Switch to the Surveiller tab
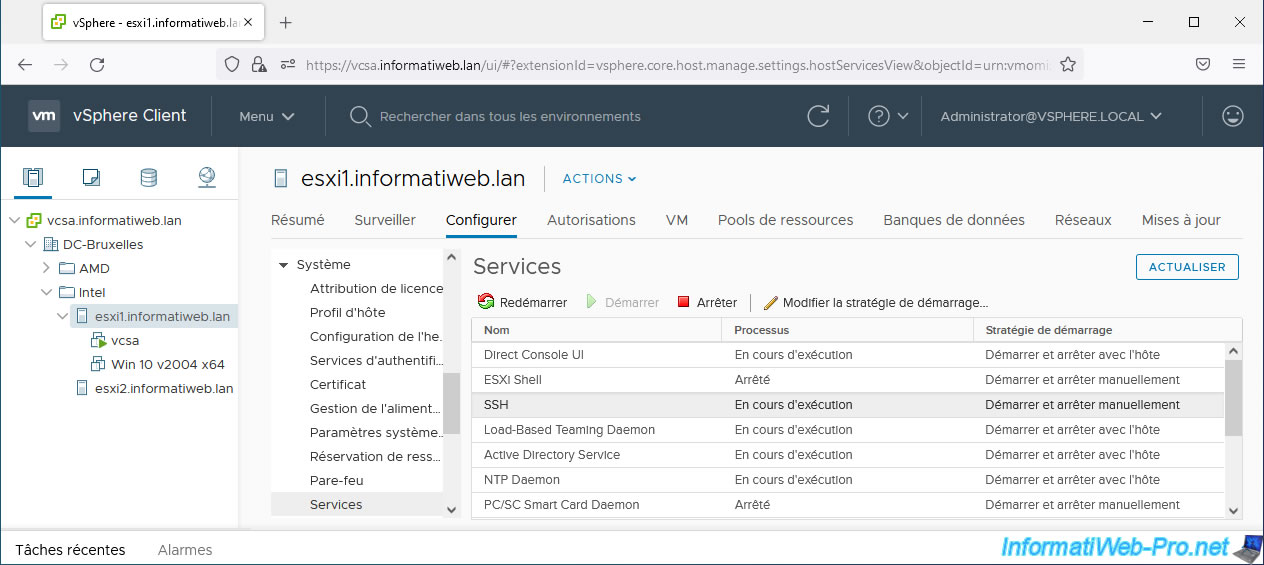The image size is (1264, 565). (x=385, y=220)
